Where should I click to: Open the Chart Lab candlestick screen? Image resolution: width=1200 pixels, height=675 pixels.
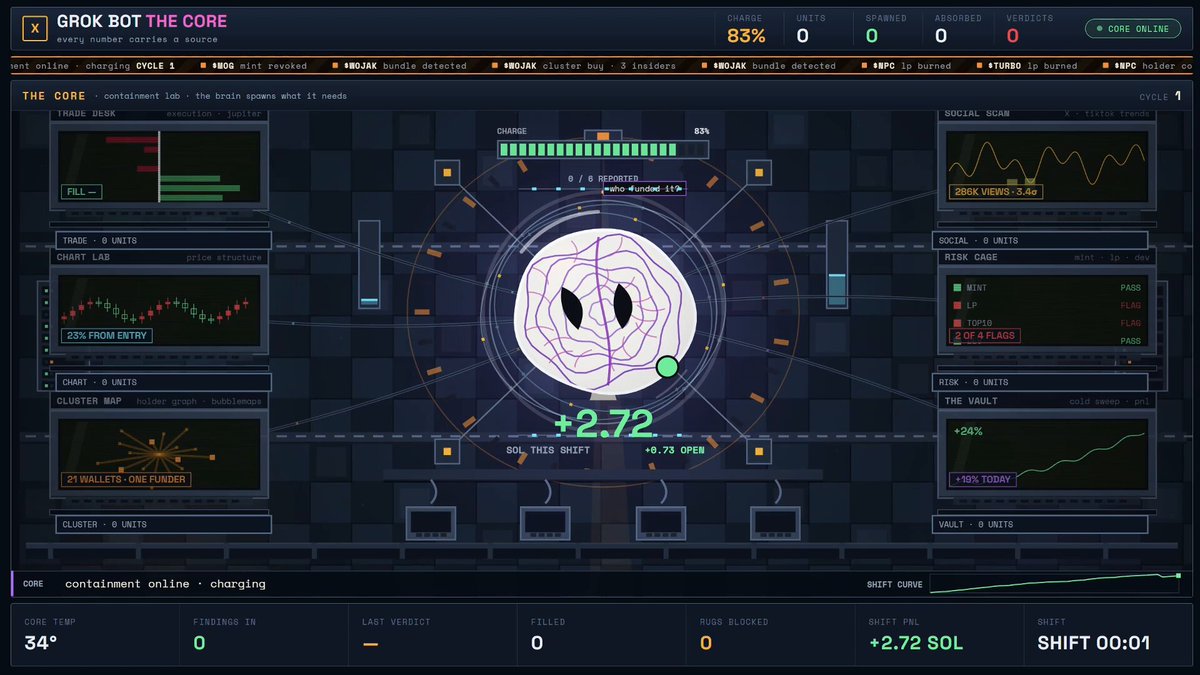tap(160, 309)
